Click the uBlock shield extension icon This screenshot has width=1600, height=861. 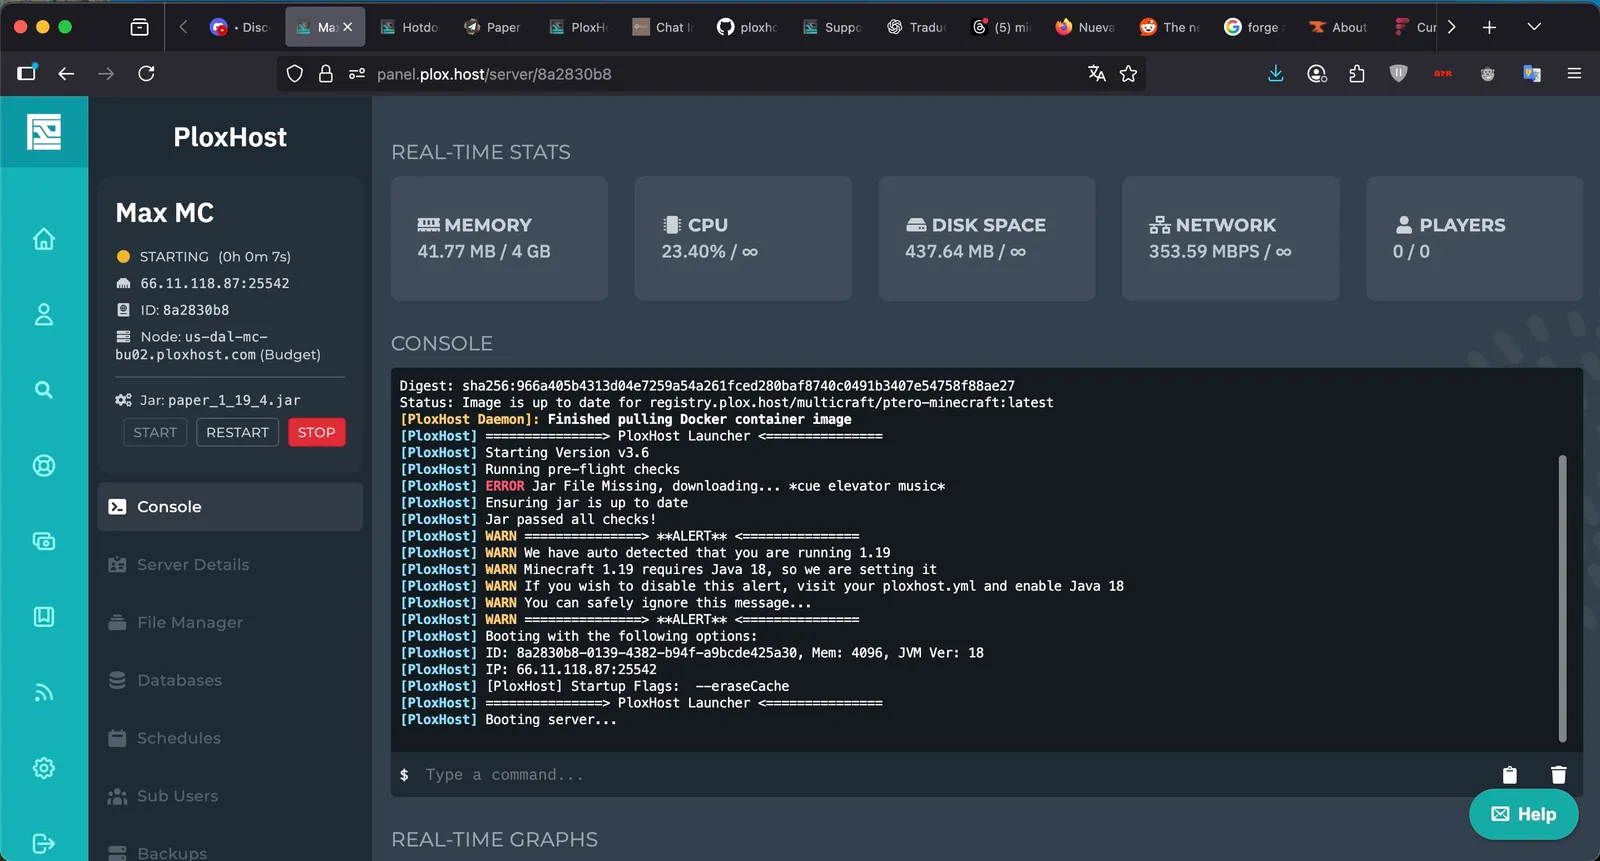tap(1399, 73)
